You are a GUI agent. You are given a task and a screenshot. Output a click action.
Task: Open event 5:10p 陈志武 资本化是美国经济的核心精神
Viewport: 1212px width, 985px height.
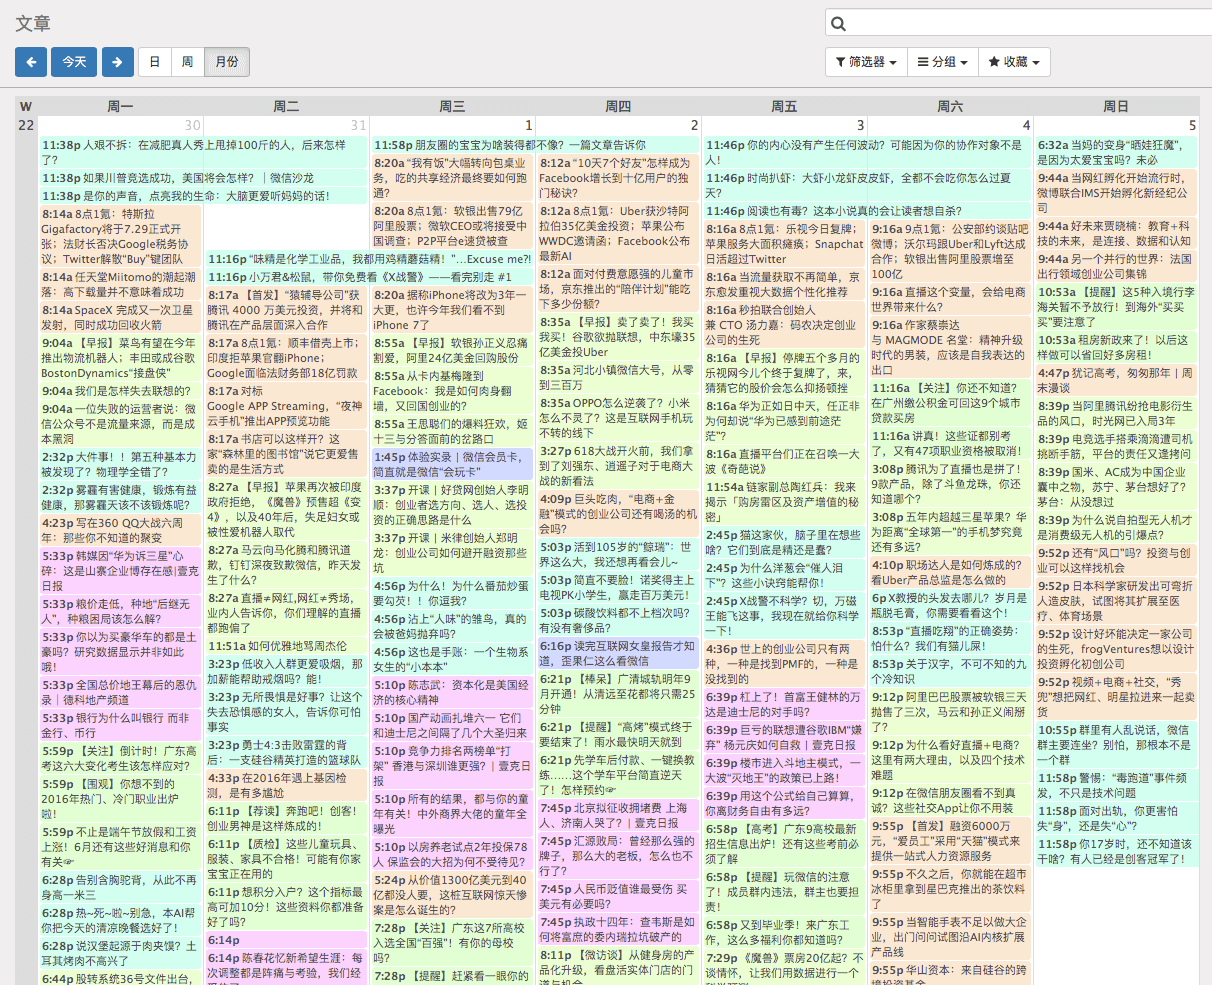(x=452, y=692)
